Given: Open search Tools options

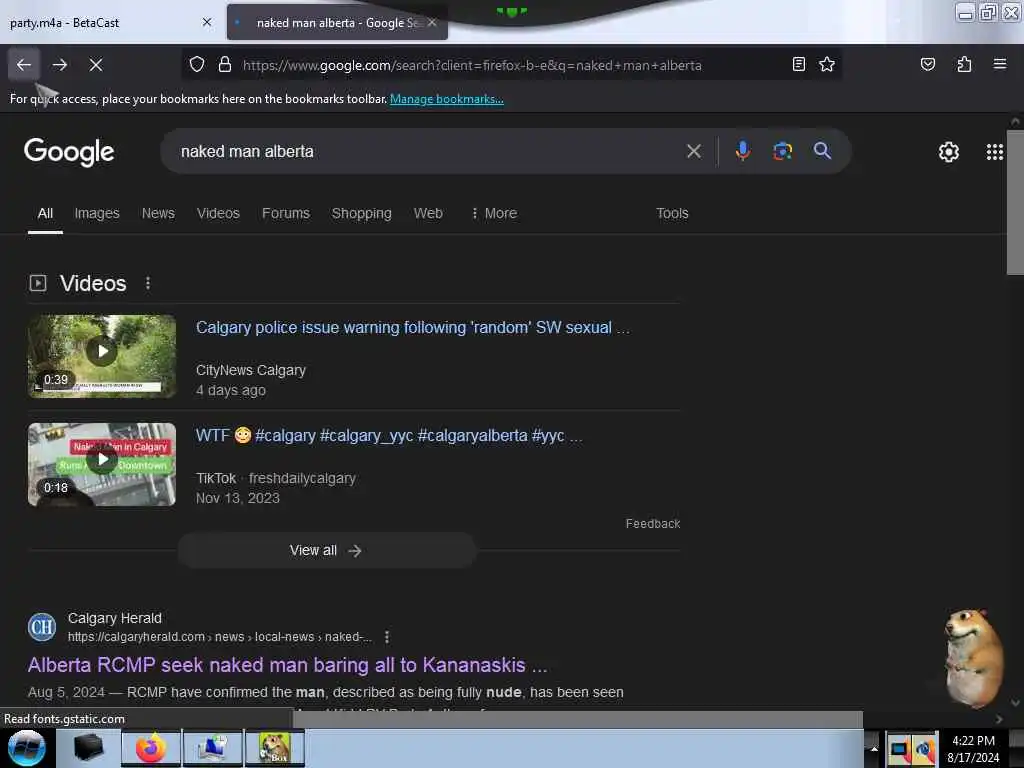Looking at the screenshot, I should point(672,214).
